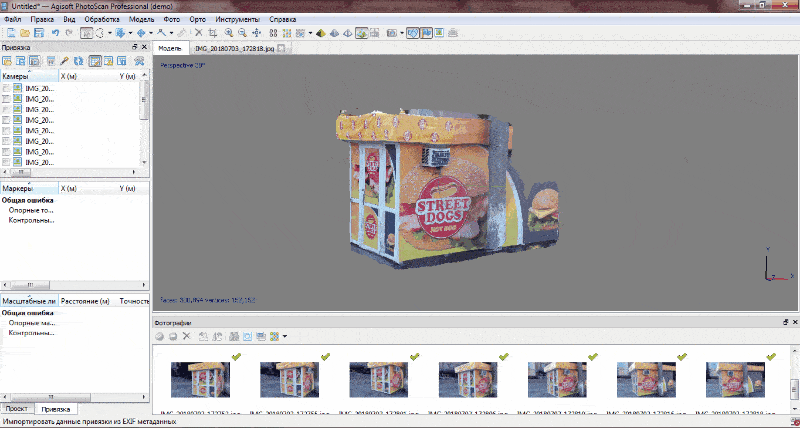Check the third IMG_20 camera checkbox
Viewport: 800px width, 428px height.
[6, 110]
